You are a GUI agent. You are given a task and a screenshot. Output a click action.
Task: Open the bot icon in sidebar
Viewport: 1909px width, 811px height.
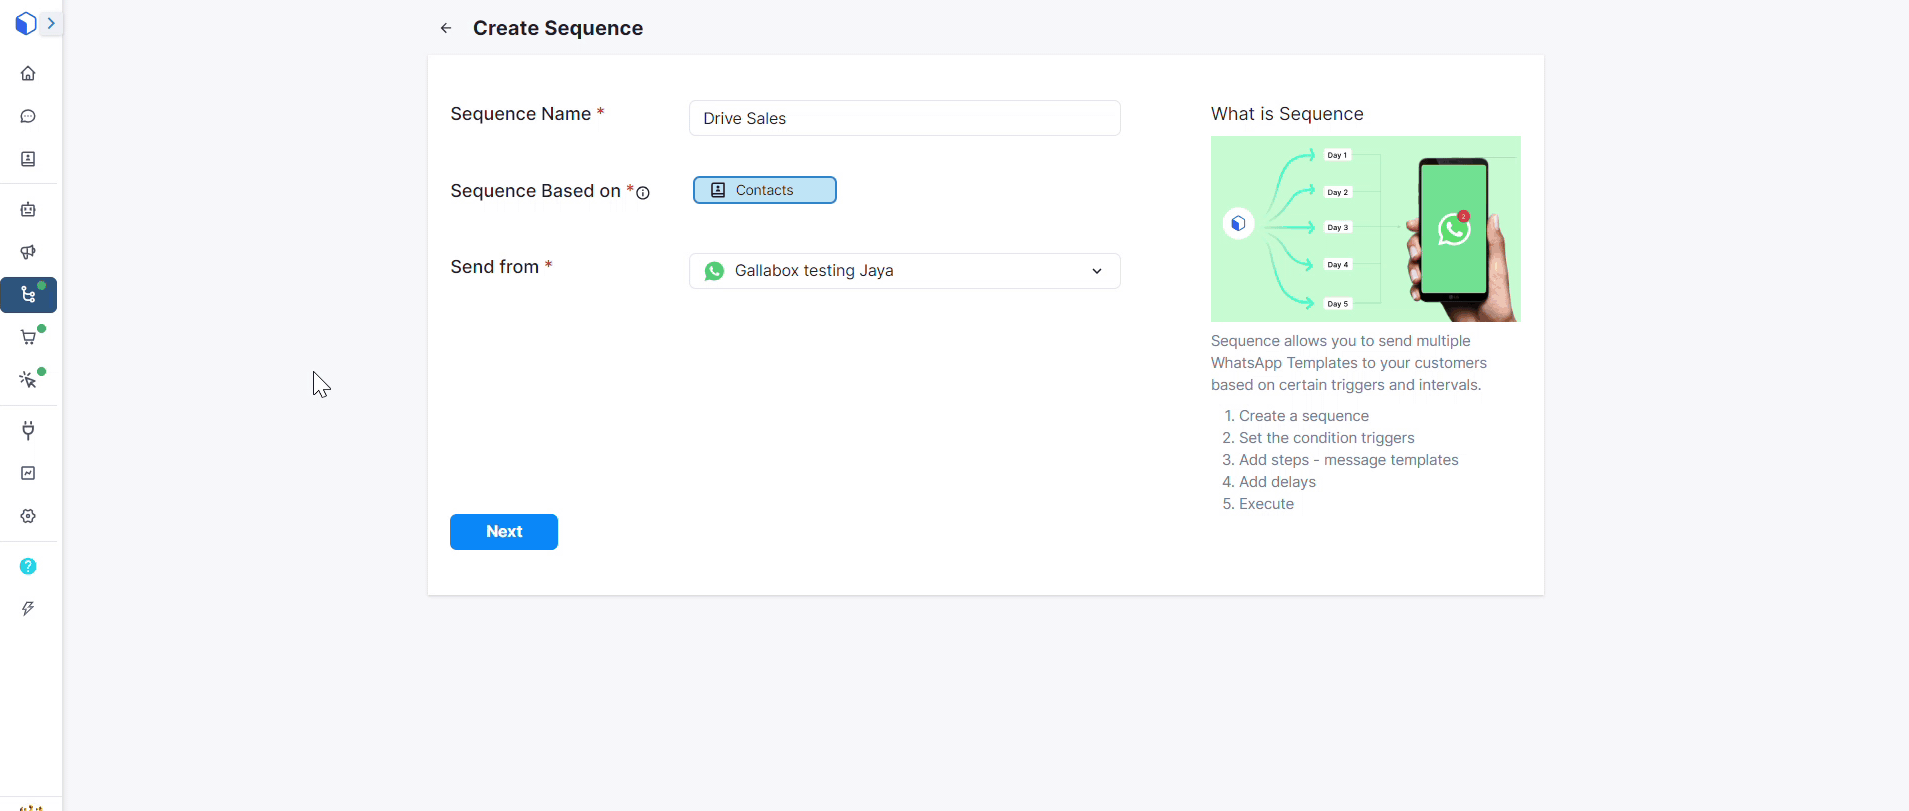pos(28,210)
